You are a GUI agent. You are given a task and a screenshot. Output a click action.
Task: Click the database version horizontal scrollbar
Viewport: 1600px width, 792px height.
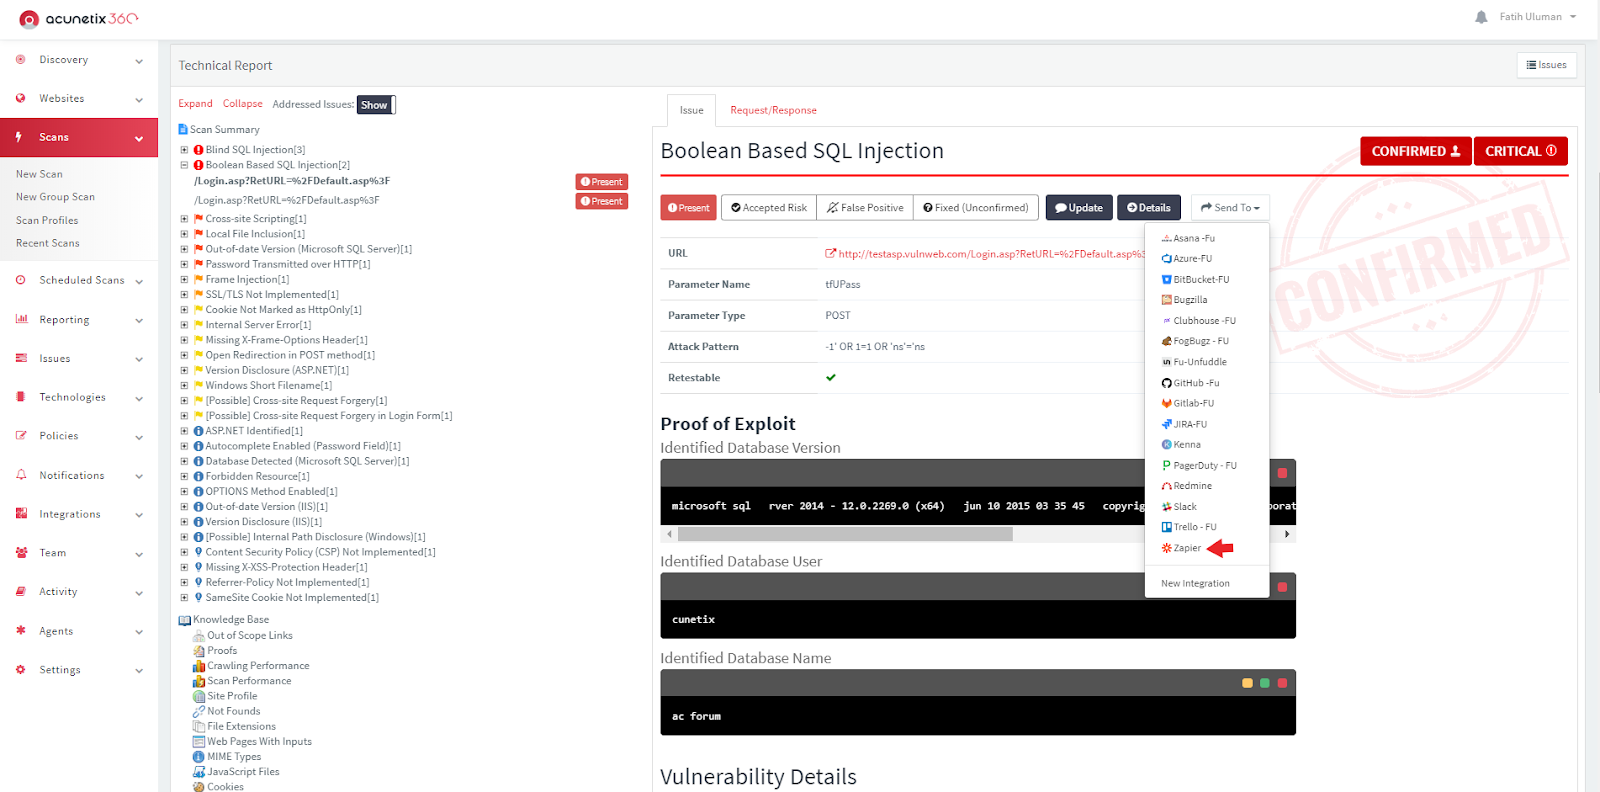click(x=845, y=535)
